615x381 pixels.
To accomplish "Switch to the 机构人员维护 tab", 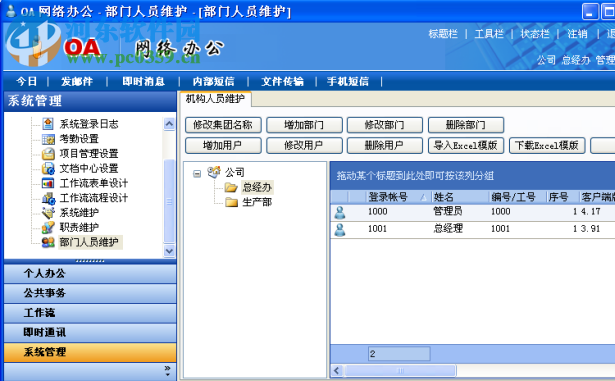I will [x=215, y=99].
